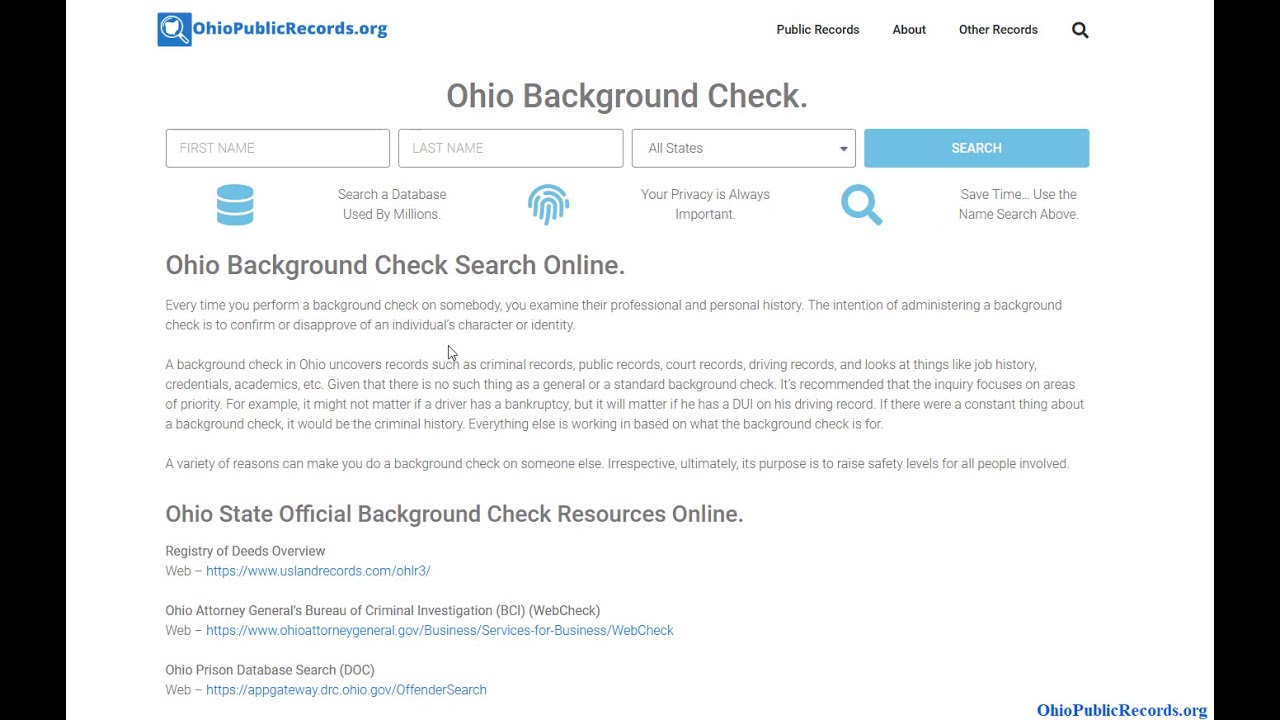Click the blue database stack icon

pos(235,205)
